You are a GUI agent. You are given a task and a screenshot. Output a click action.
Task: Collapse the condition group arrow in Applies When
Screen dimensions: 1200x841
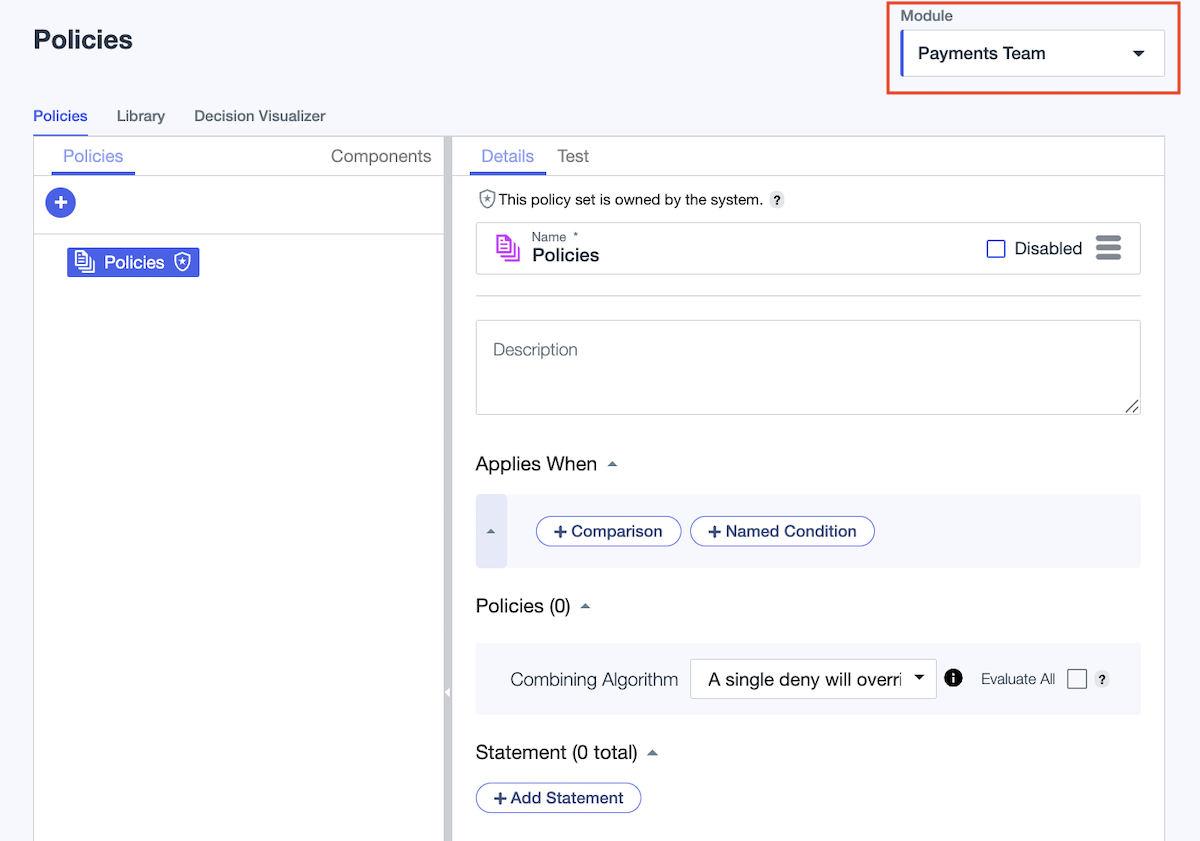click(x=491, y=531)
